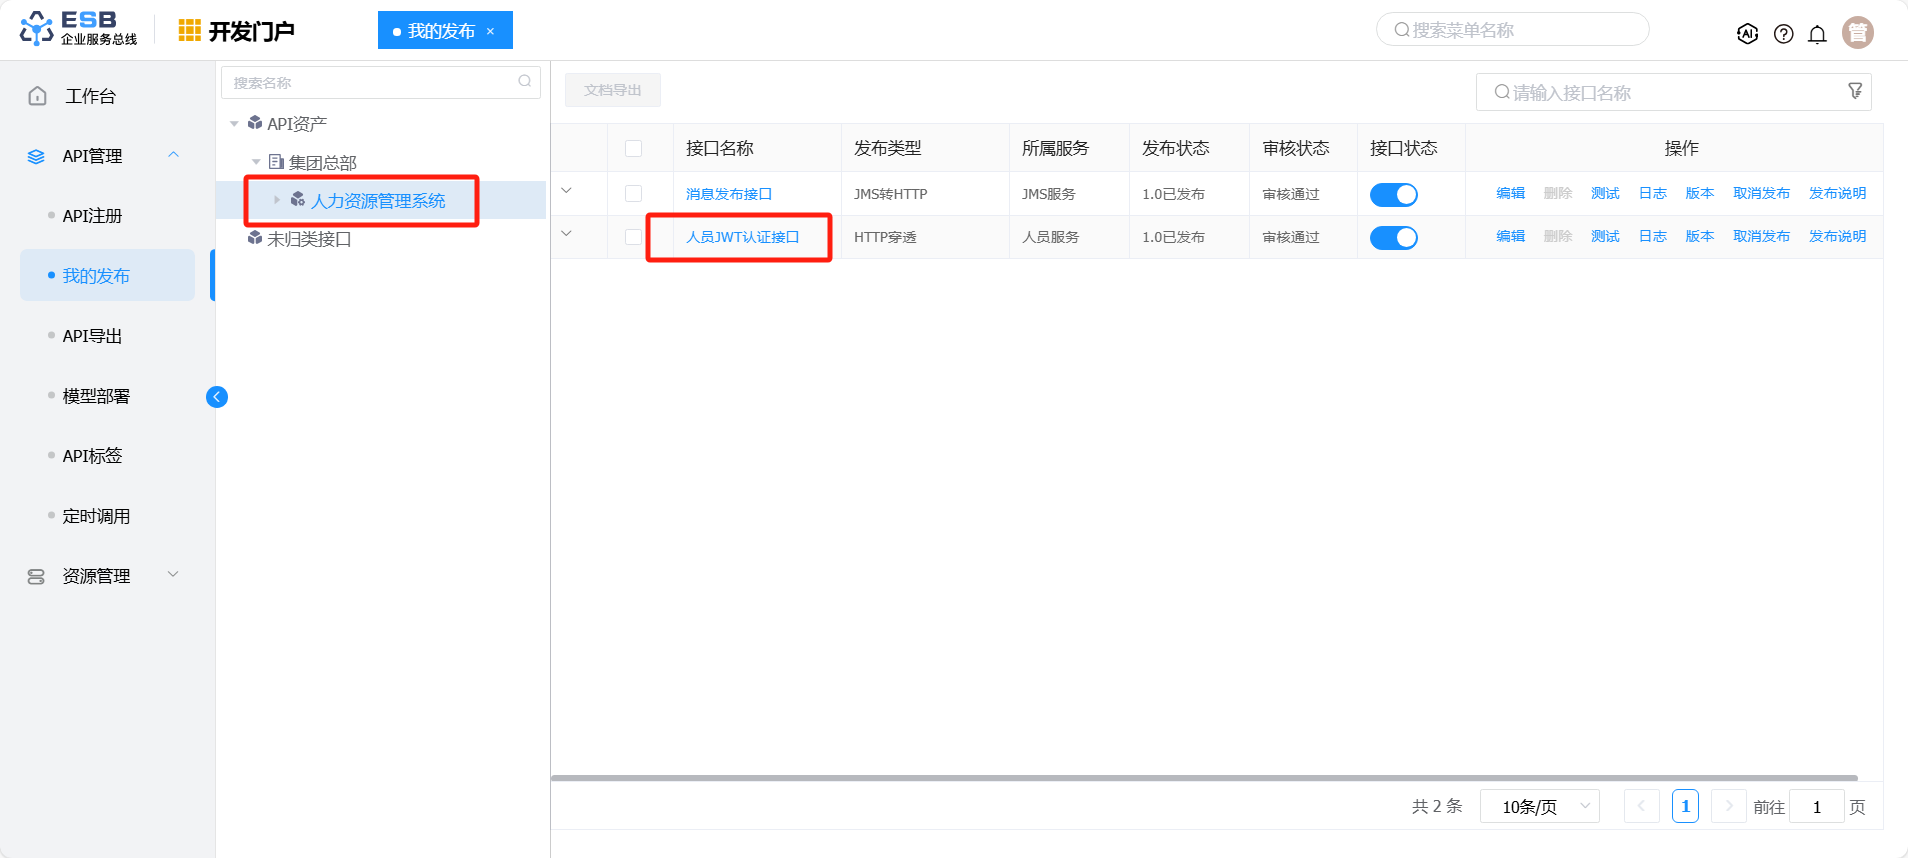Click the 审核状态 column header
Screen dimensions: 1908x858
click(x=1296, y=148)
